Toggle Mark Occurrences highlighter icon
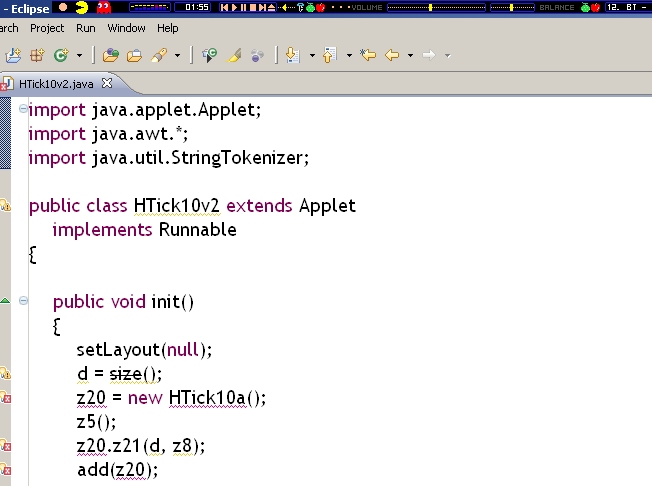 (234, 55)
